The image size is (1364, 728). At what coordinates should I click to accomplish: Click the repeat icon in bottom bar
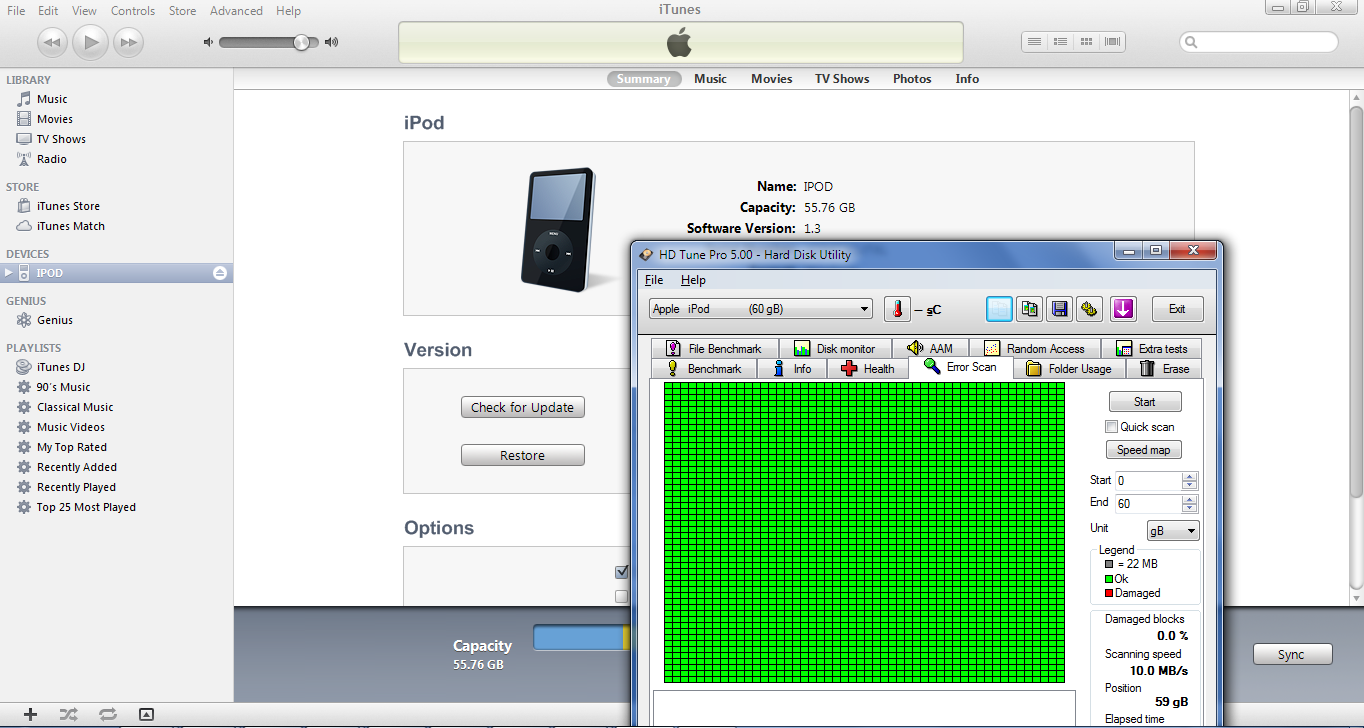107,714
